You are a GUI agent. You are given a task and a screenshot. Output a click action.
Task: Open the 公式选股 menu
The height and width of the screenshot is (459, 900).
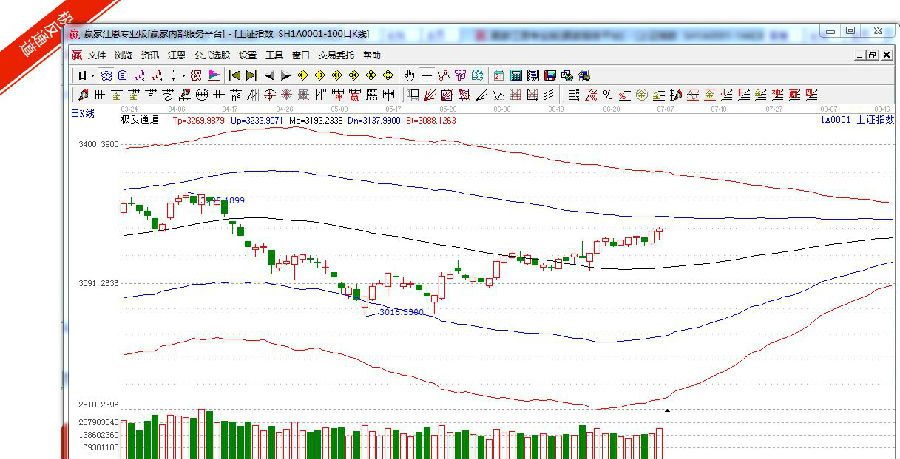(x=212, y=55)
